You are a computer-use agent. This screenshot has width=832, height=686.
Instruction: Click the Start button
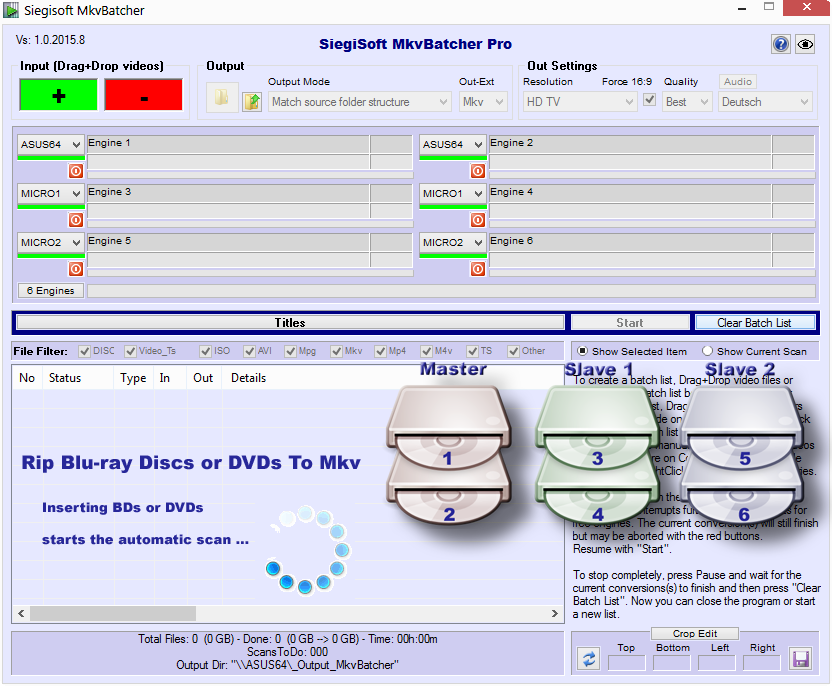click(630, 323)
